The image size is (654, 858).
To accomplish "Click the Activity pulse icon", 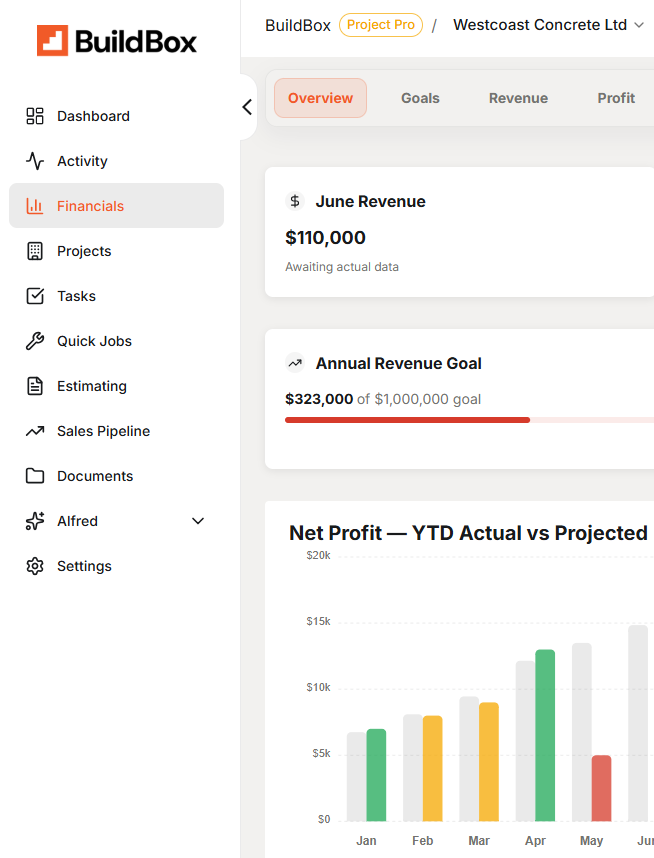I will (35, 161).
